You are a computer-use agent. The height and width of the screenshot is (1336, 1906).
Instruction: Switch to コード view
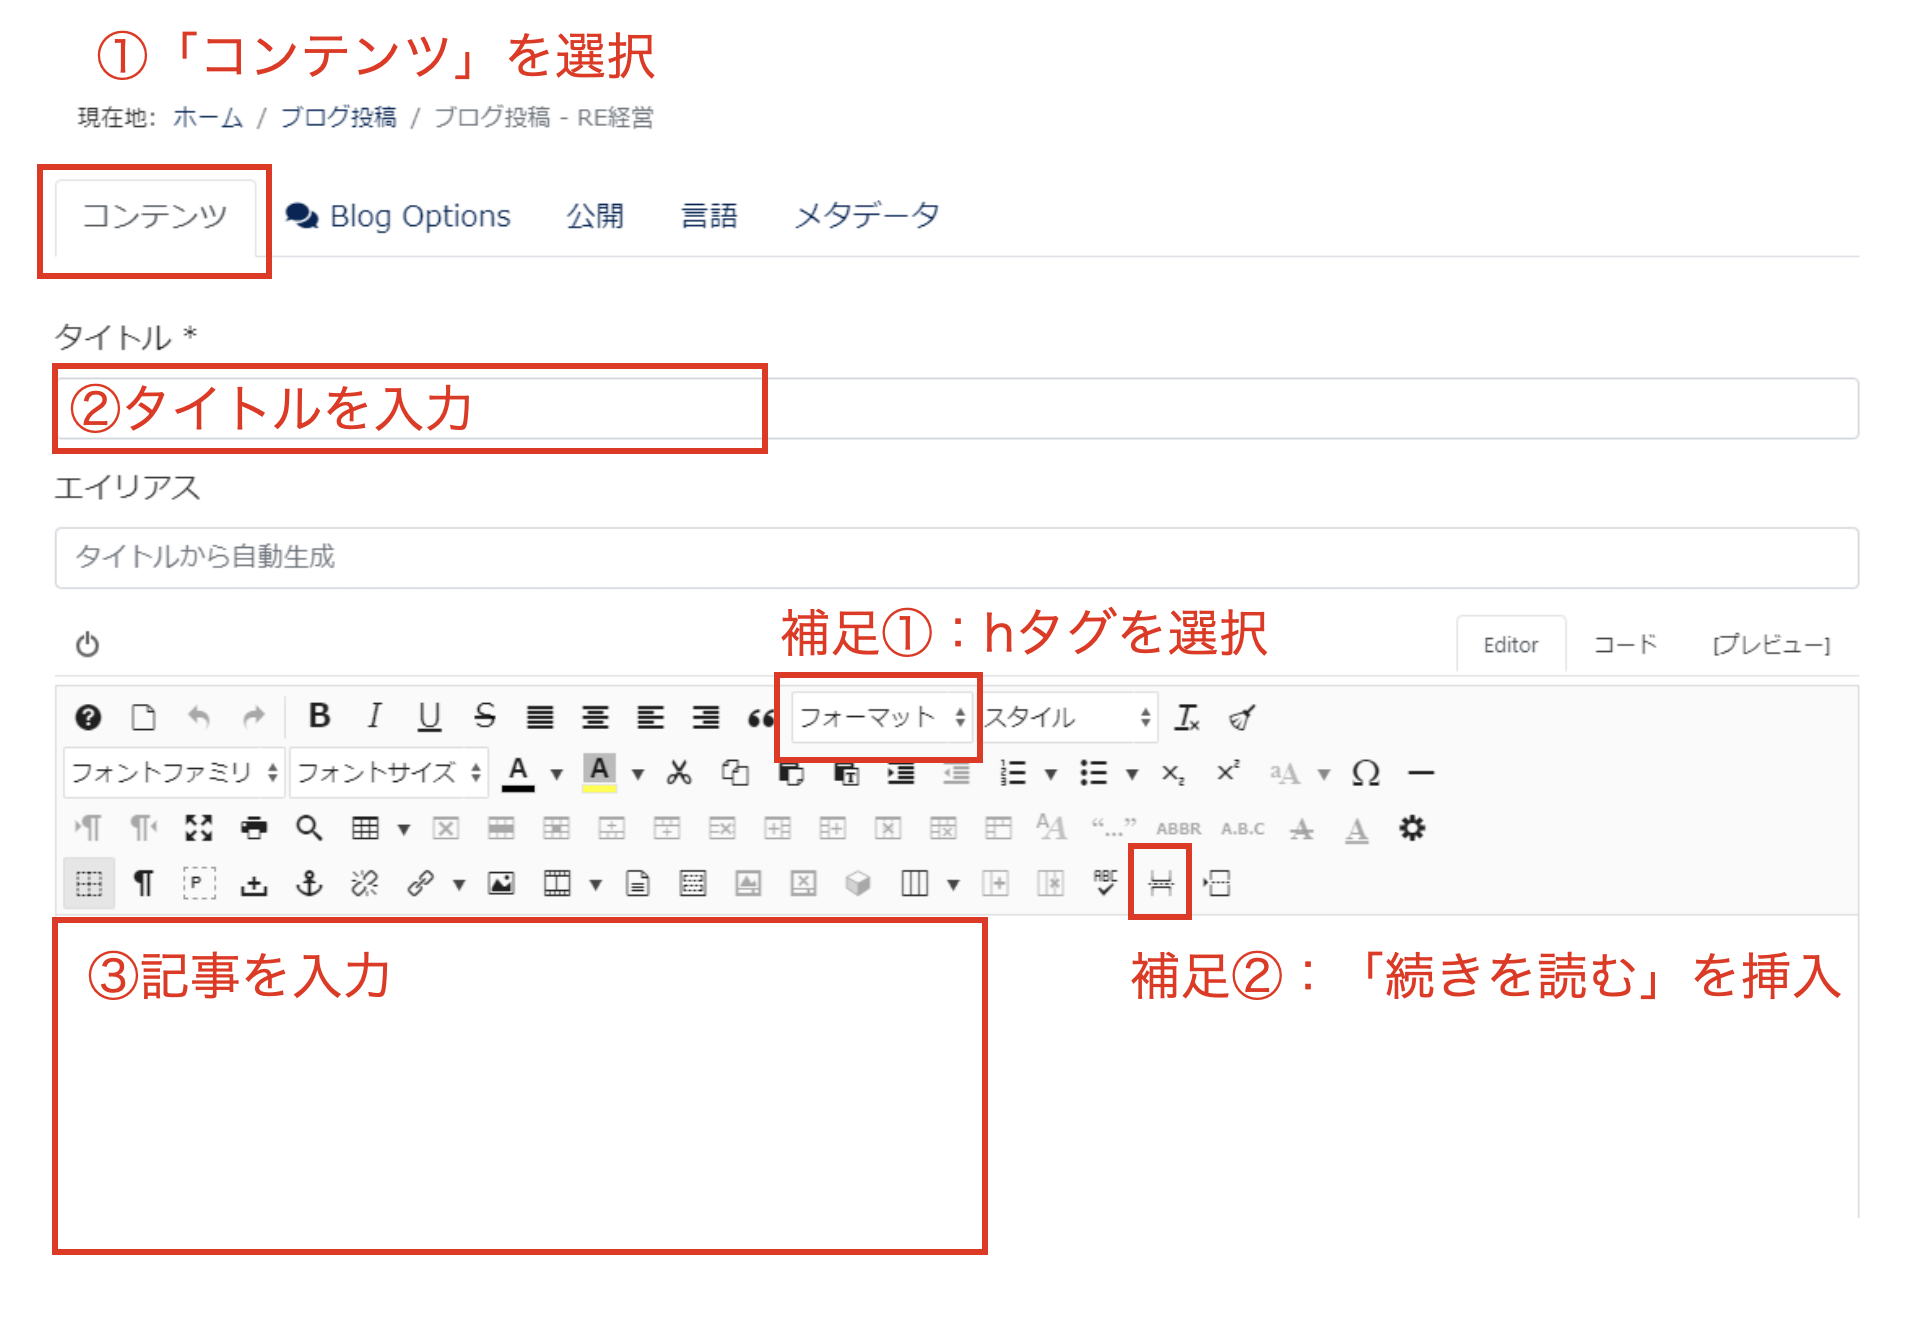[1624, 645]
